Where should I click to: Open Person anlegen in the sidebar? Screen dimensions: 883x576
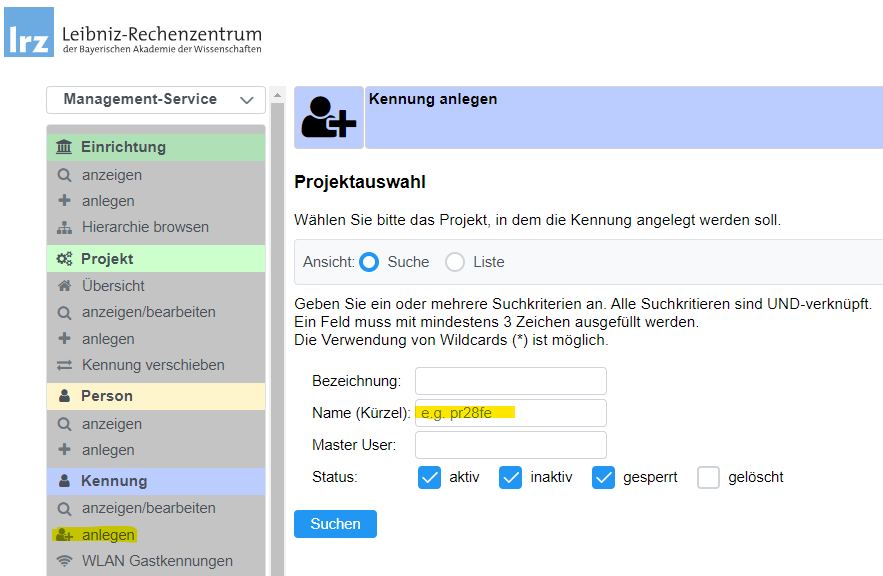108,450
